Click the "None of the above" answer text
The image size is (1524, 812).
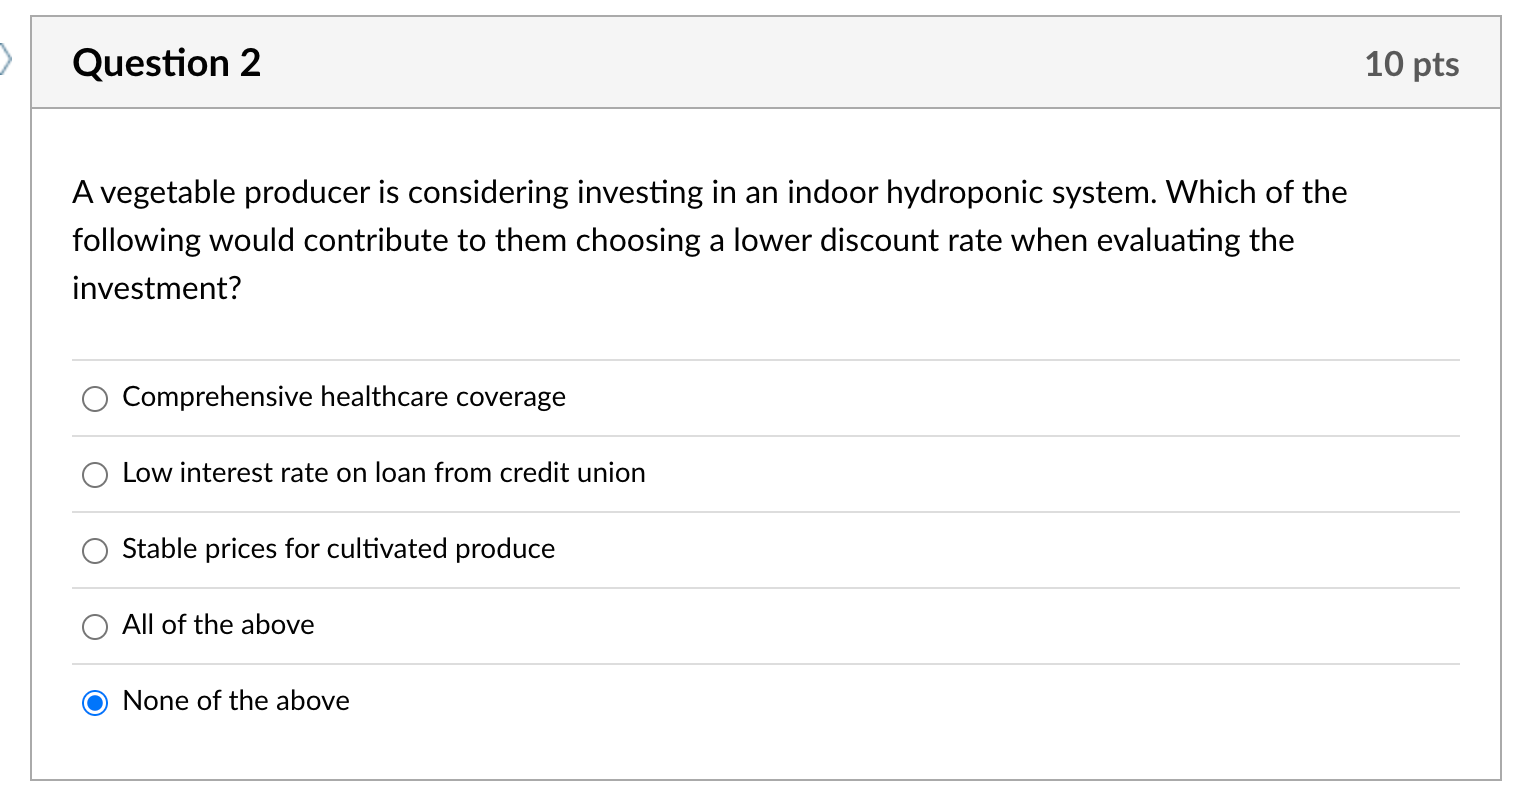(x=236, y=701)
